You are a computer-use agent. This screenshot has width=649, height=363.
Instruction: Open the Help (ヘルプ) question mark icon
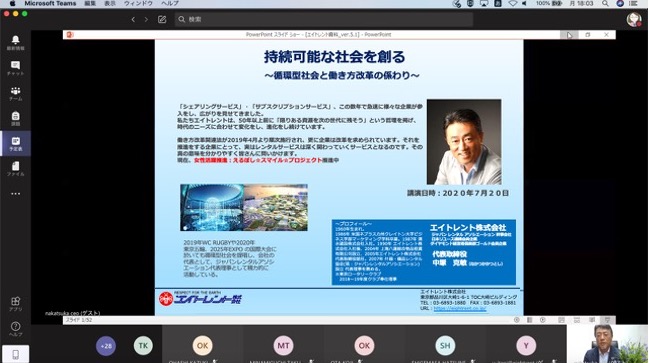click(x=15, y=329)
